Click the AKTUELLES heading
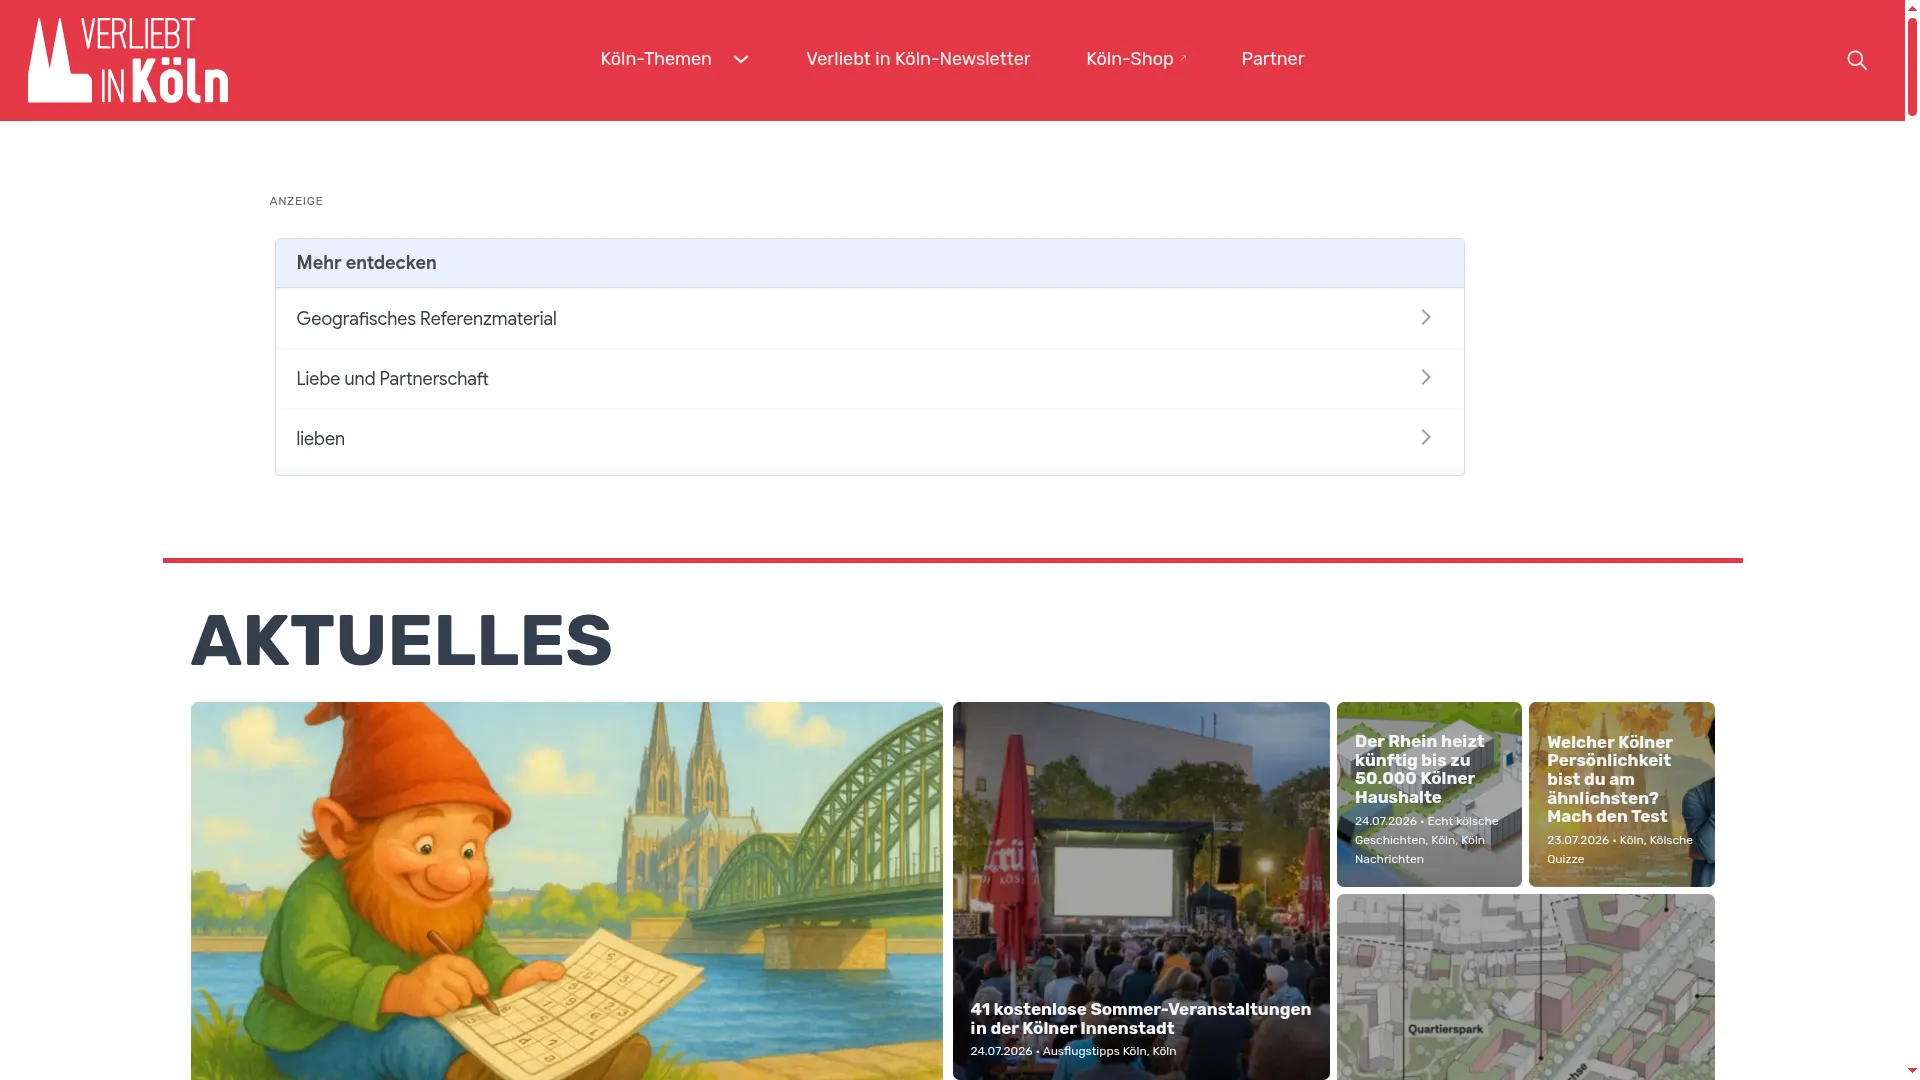Screen dimensions: 1920x1080 401,640
